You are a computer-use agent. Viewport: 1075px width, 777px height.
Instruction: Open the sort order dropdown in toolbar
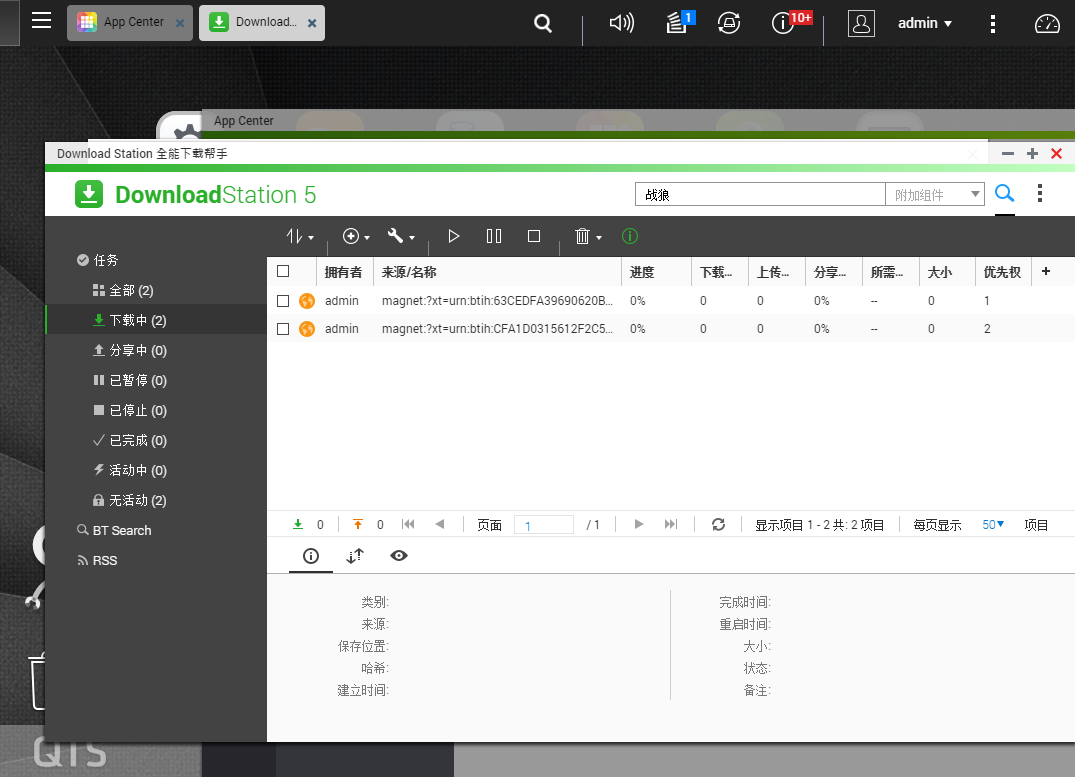pyautogui.click(x=300, y=237)
